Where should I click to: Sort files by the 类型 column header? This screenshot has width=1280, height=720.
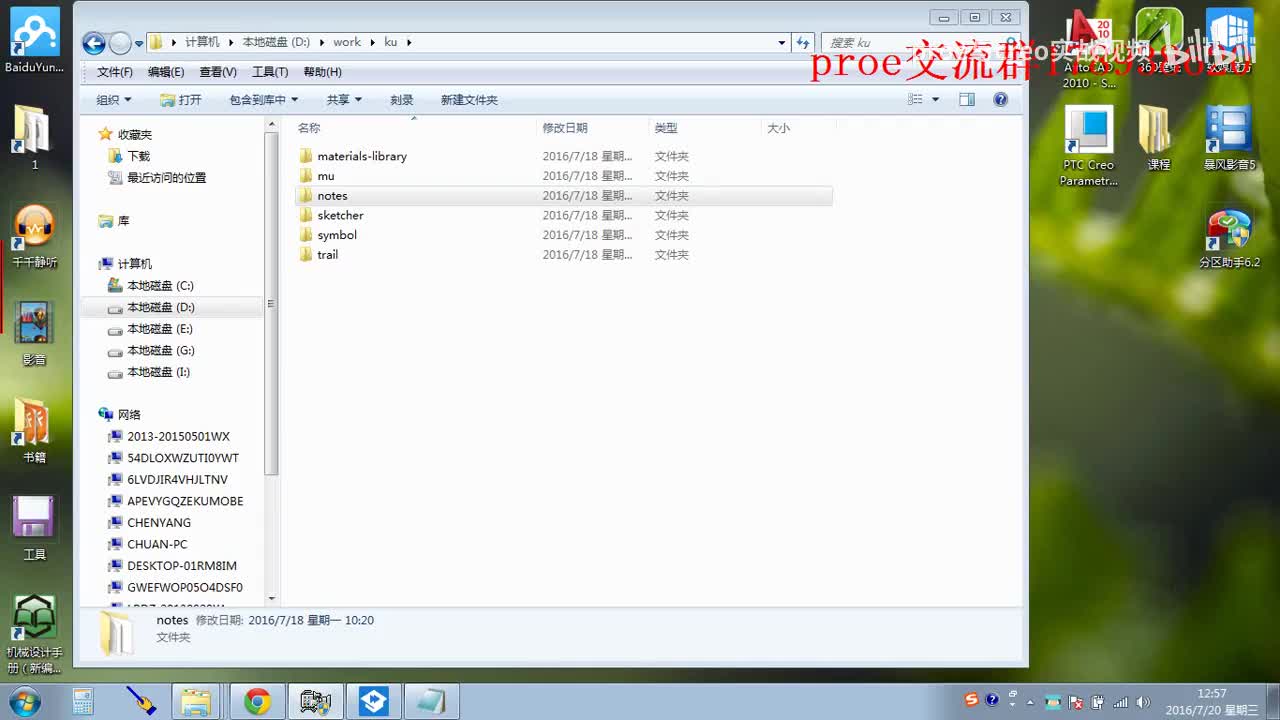coord(706,128)
